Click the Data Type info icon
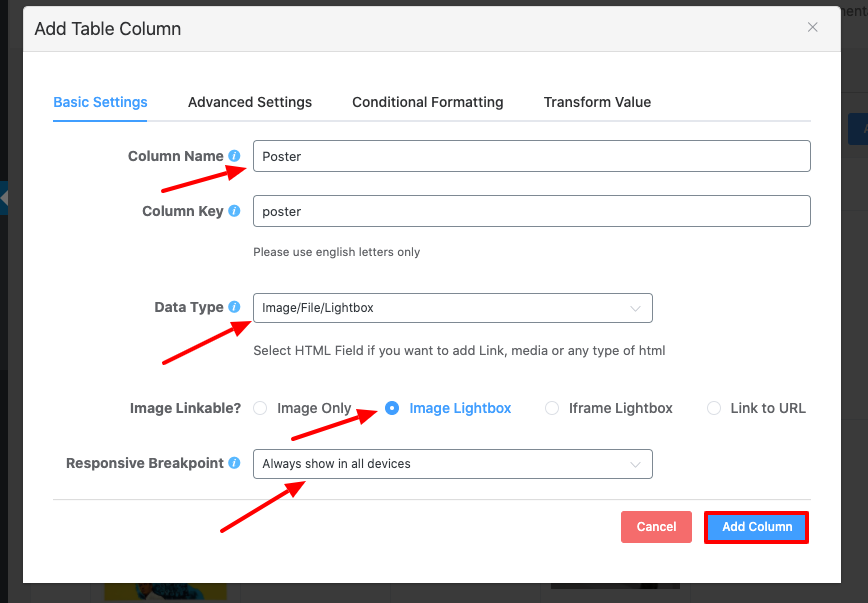Viewport: 868px width, 603px height. [234, 307]
